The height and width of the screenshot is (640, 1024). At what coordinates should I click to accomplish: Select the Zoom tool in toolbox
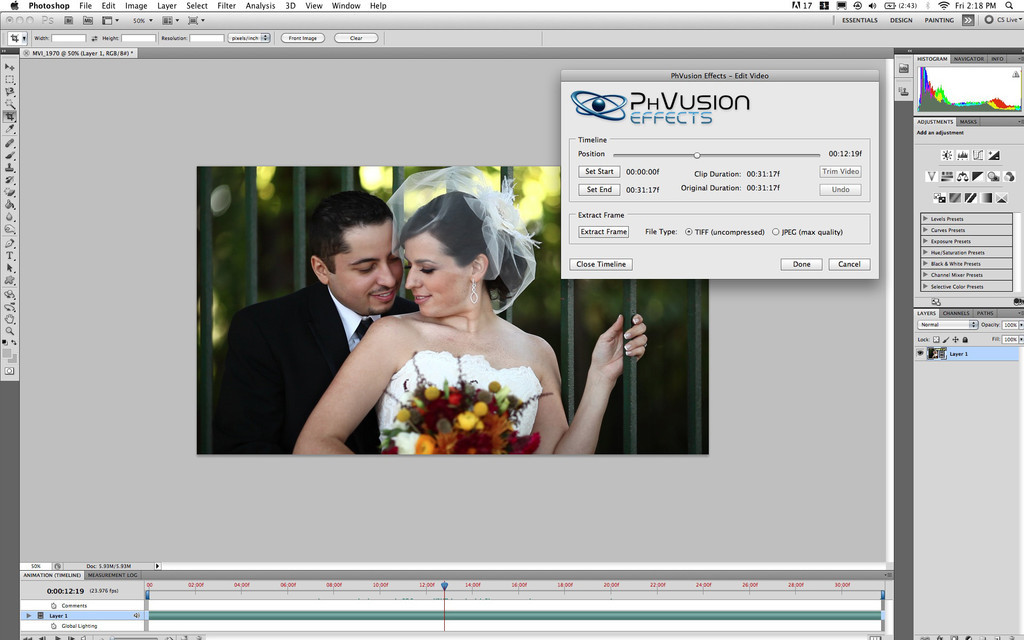[10, 332]
